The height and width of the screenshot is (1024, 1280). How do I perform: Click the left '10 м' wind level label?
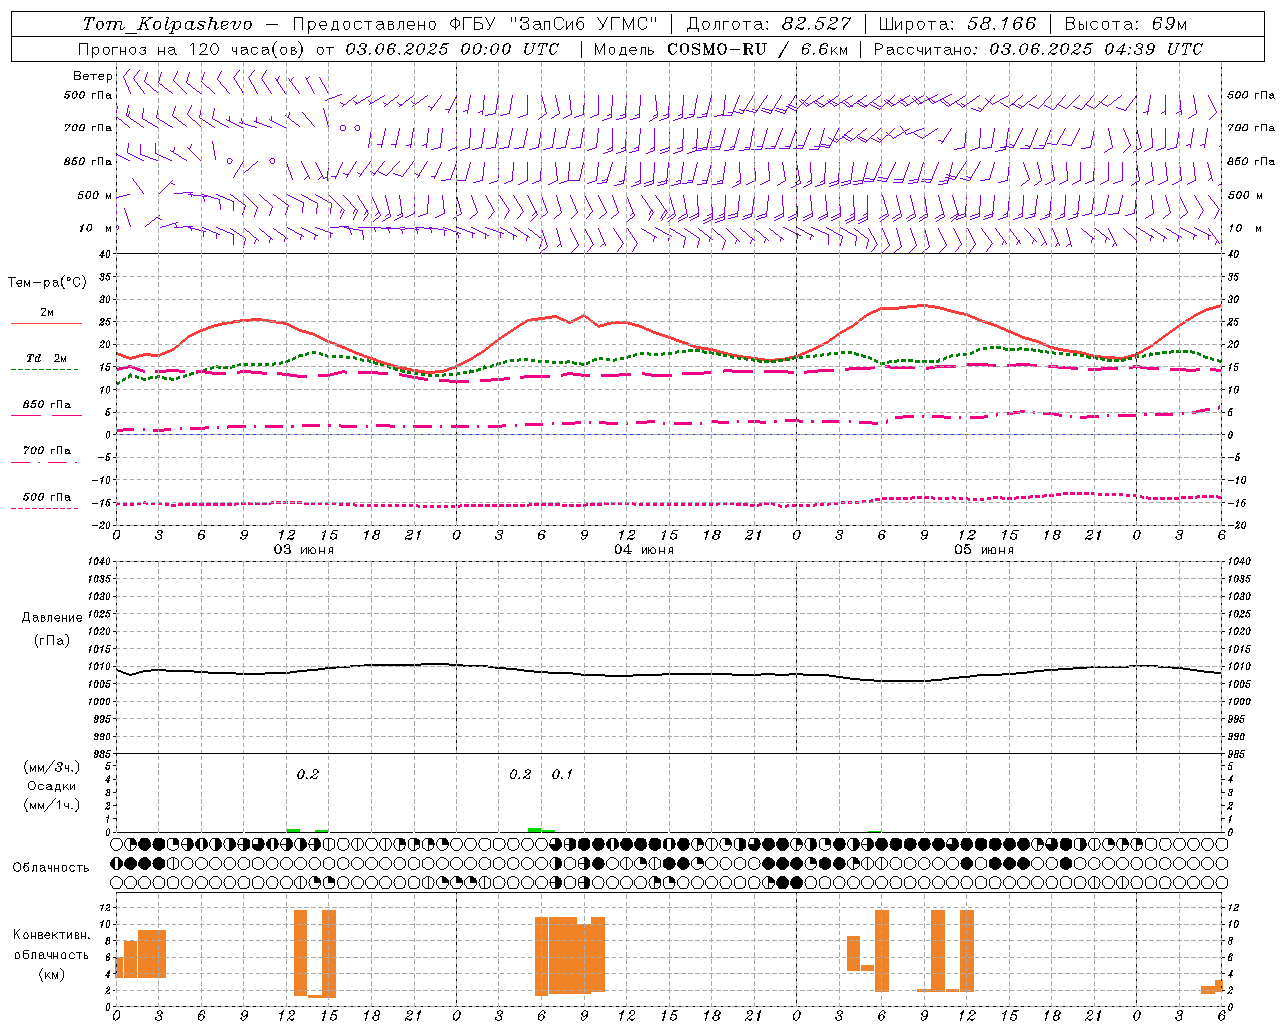click(95, 228)
